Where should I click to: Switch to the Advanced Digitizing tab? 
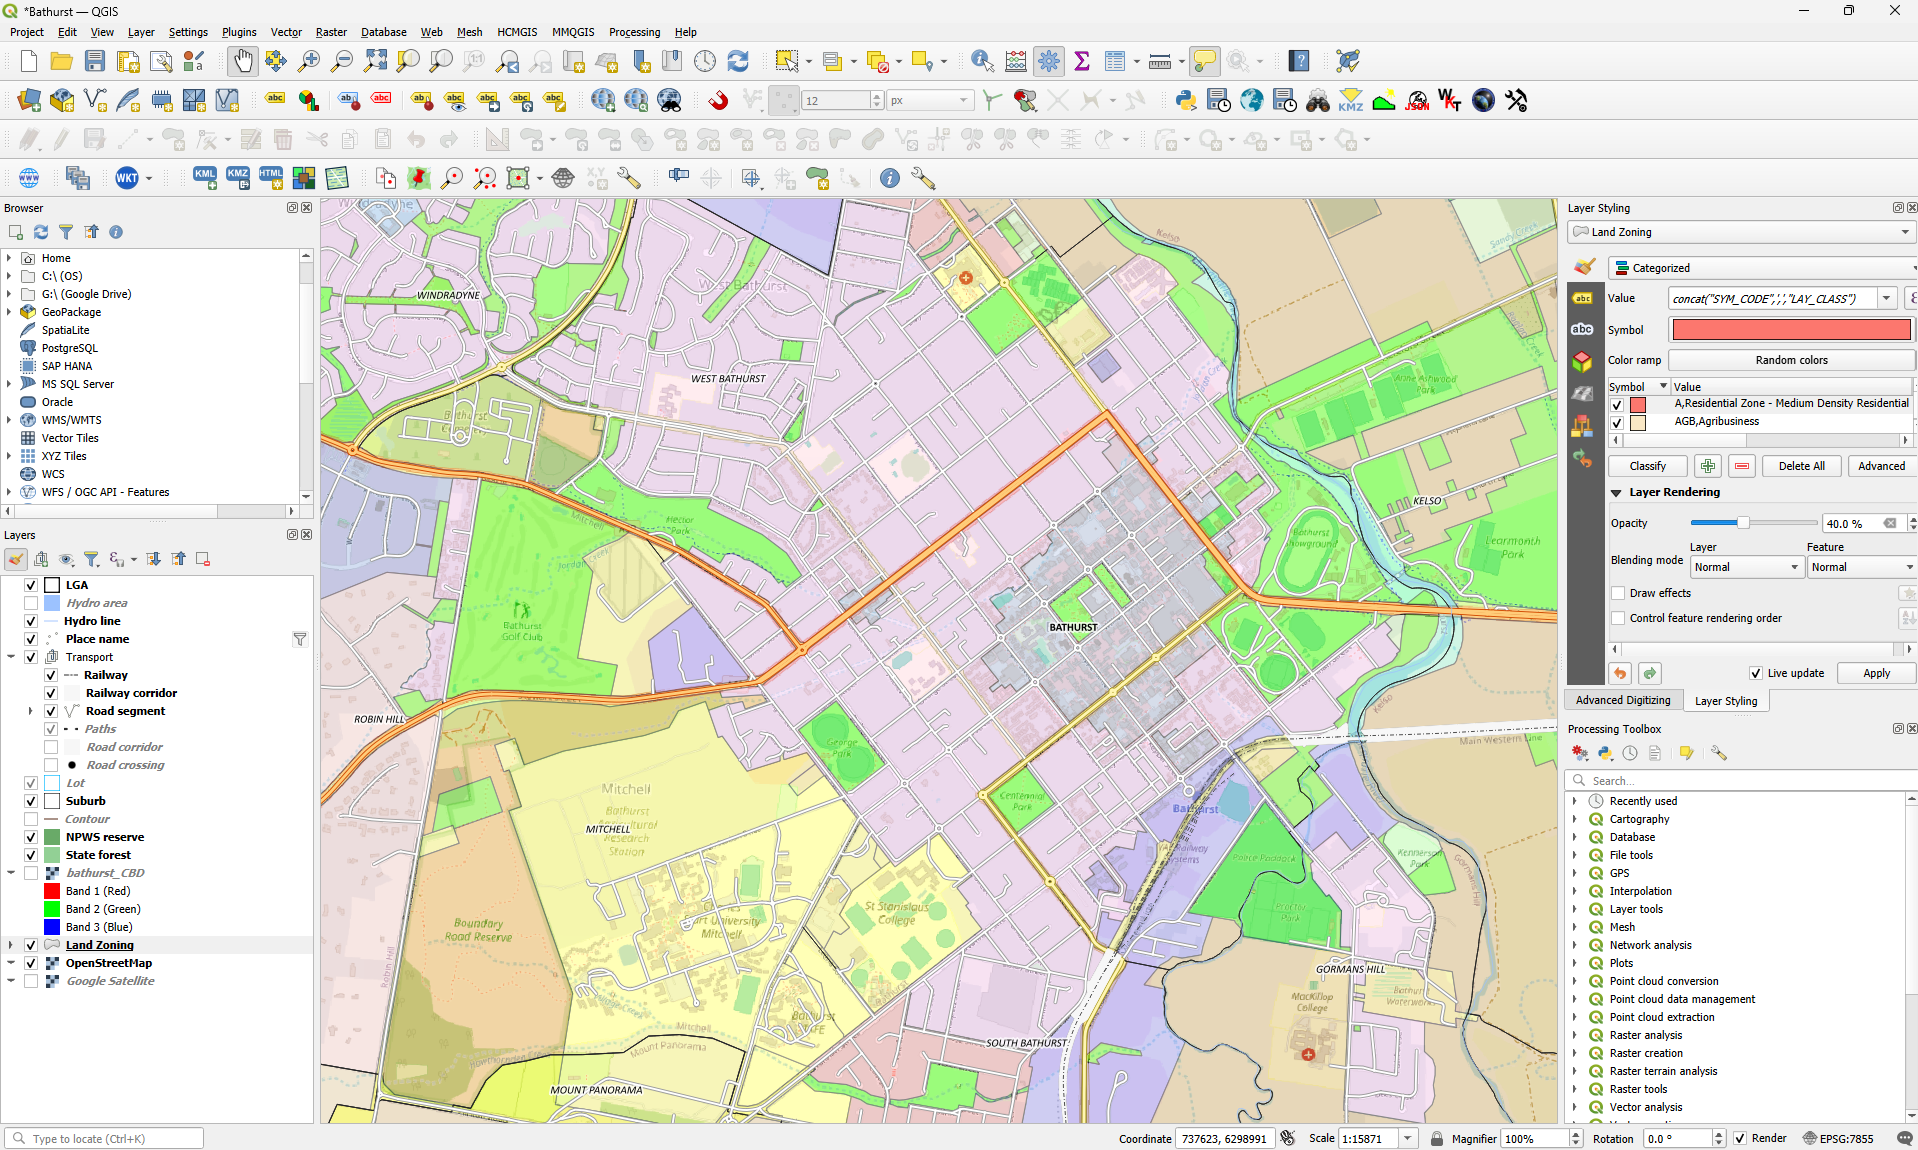[1622, 700]
